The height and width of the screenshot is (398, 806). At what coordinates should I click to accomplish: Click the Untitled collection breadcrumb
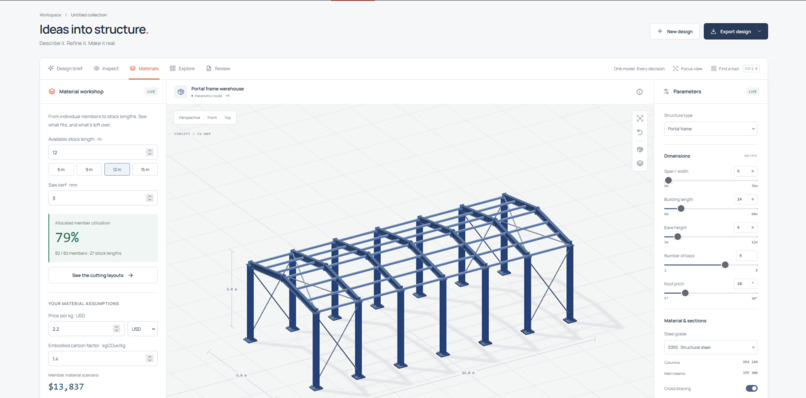click(89, 15)
